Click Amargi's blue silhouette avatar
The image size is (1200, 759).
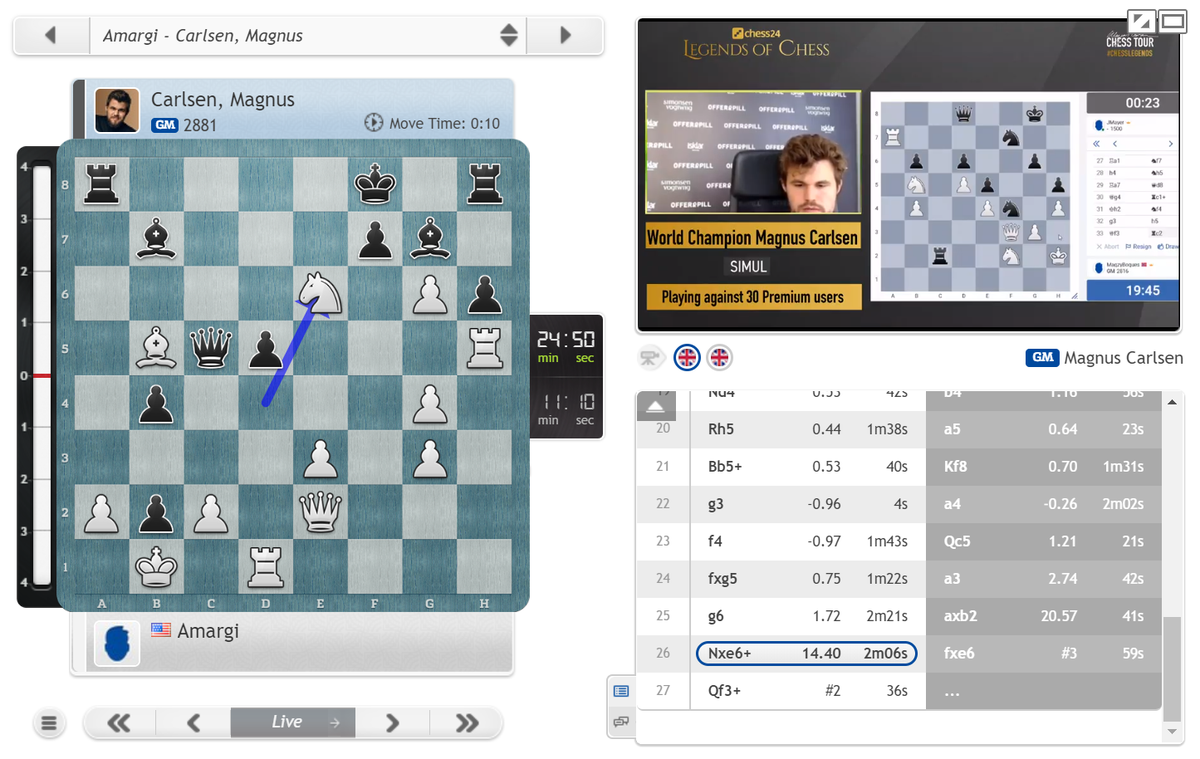tap(117, 643)
